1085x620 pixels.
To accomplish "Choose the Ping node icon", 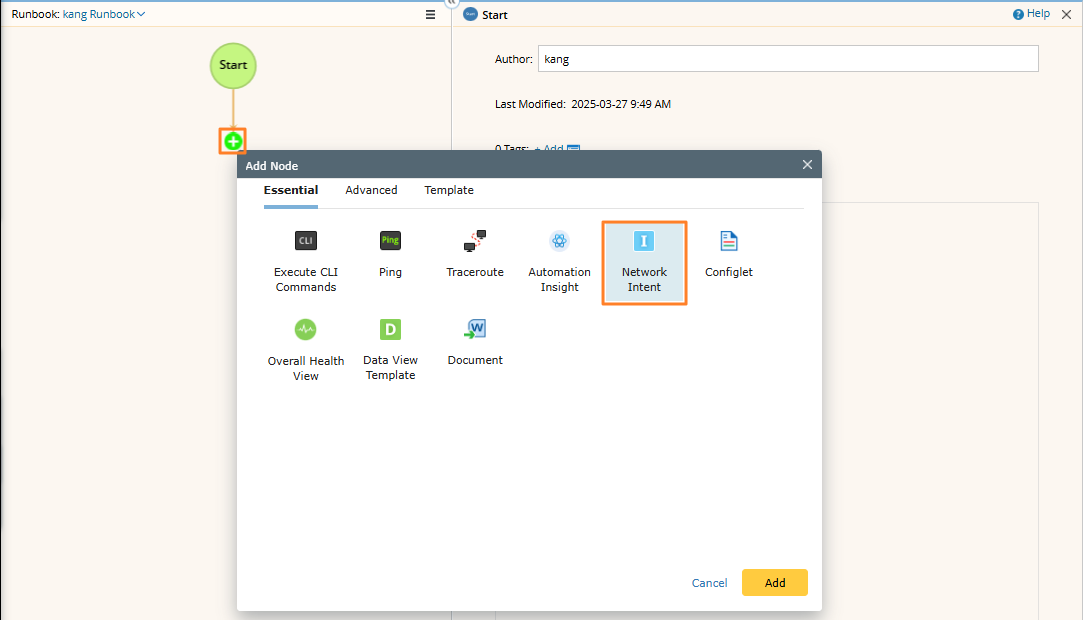I will tap(390, 241).
